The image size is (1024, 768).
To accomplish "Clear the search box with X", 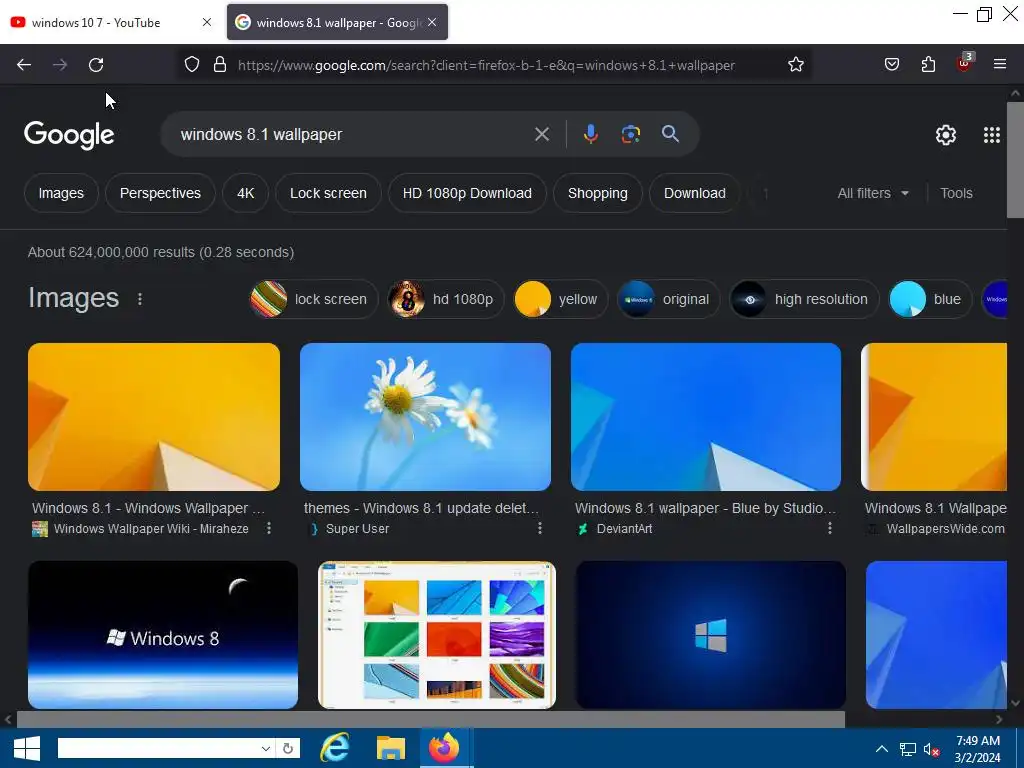I will click(x=542, y=135).
